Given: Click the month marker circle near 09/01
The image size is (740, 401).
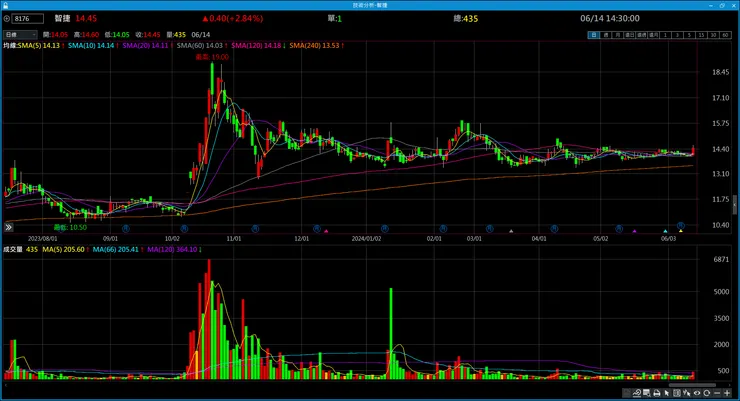Looking at the screenshot, I should pos(126,228).
